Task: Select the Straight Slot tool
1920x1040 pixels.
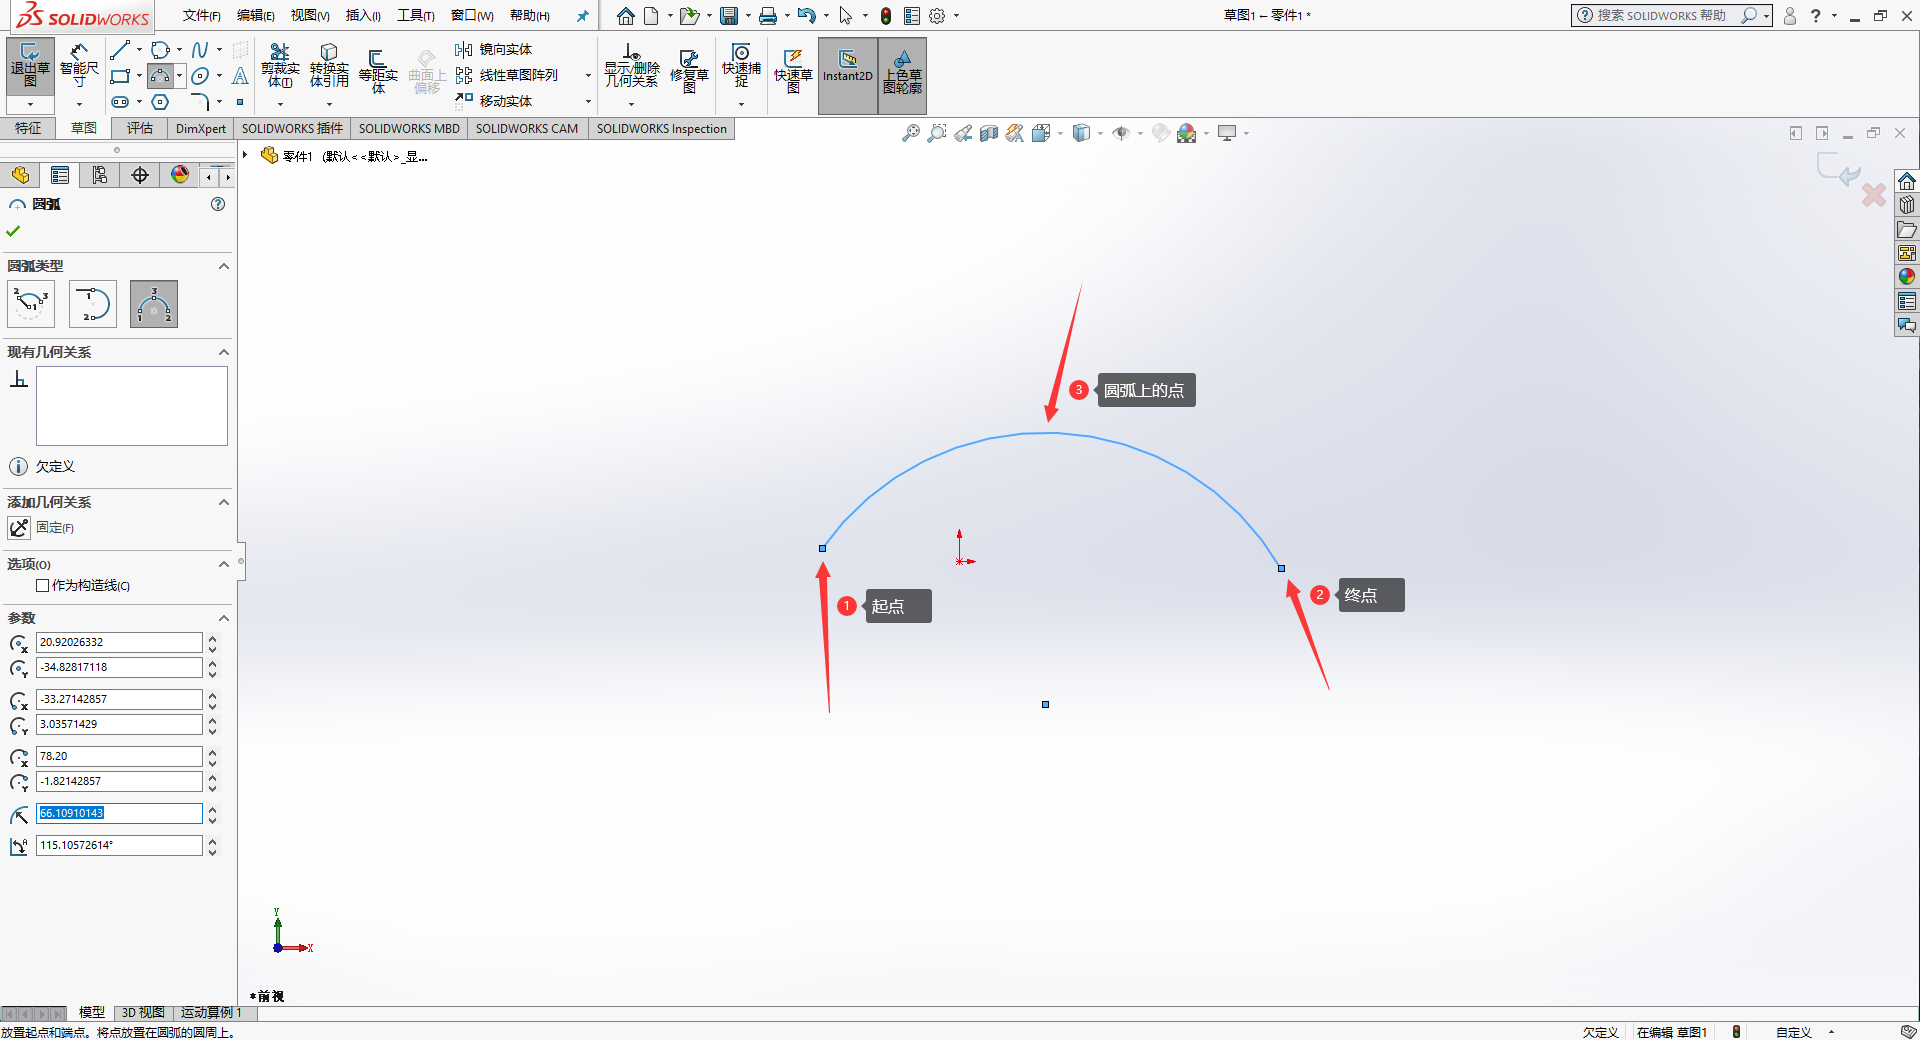Action: [120, 102]
